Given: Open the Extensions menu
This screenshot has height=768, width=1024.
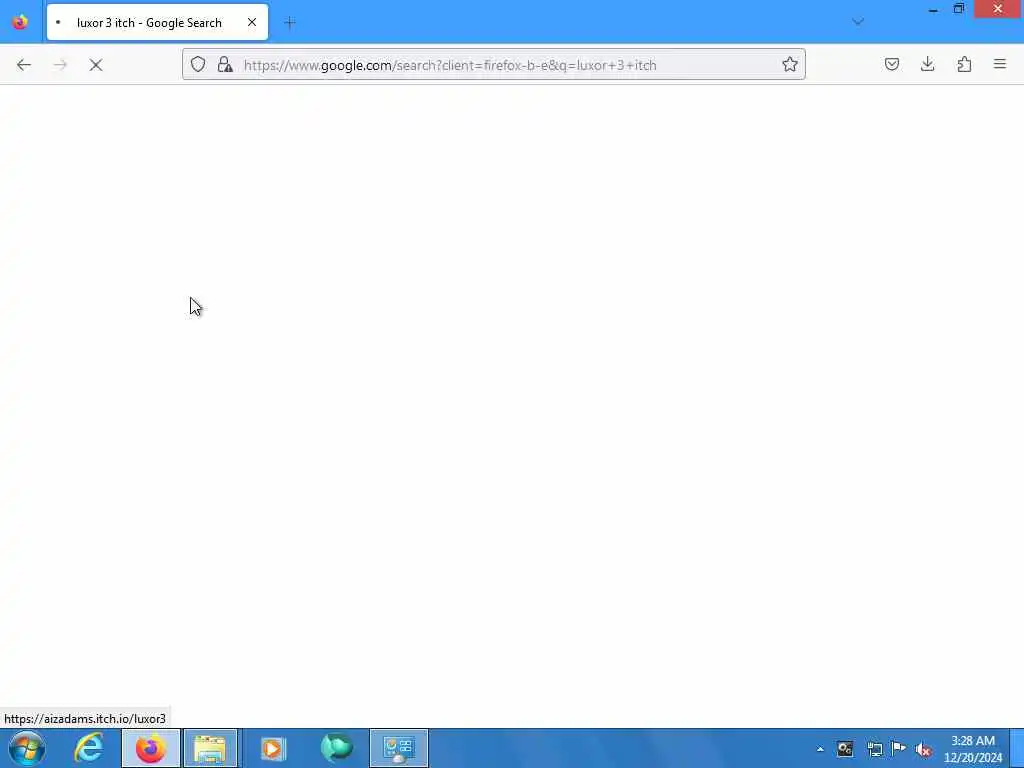Looking at the screenshot, I should [964, 65].
